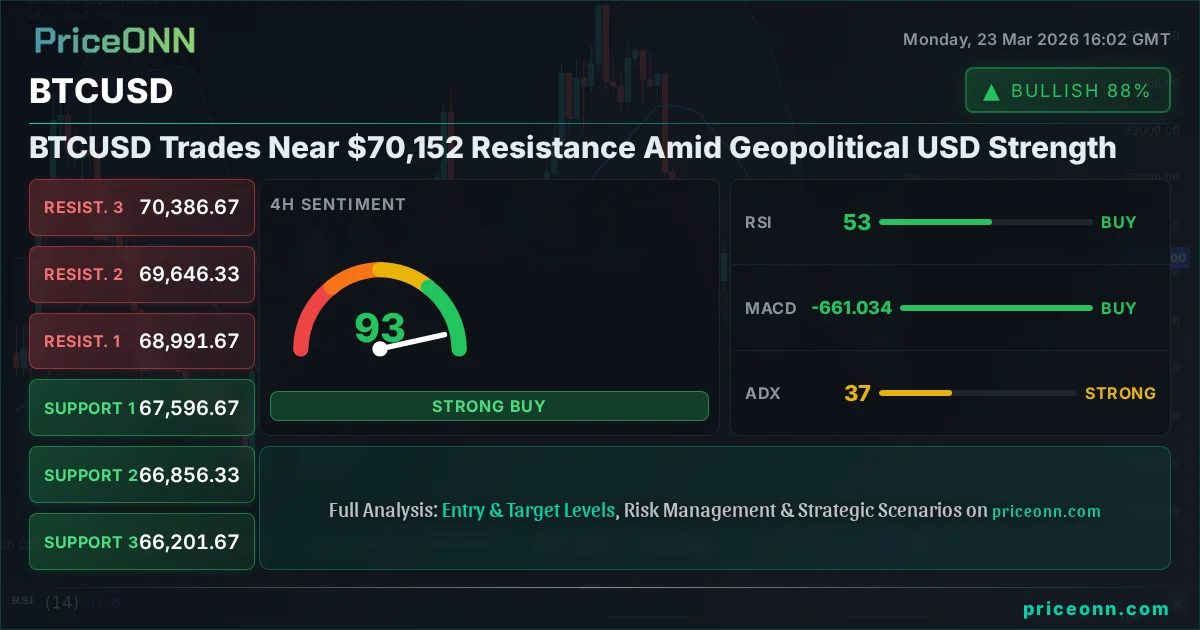
Task: Select the SUPPORT 3 level 66,201.67
Action: pyautogui.click(x=142, y=542)
